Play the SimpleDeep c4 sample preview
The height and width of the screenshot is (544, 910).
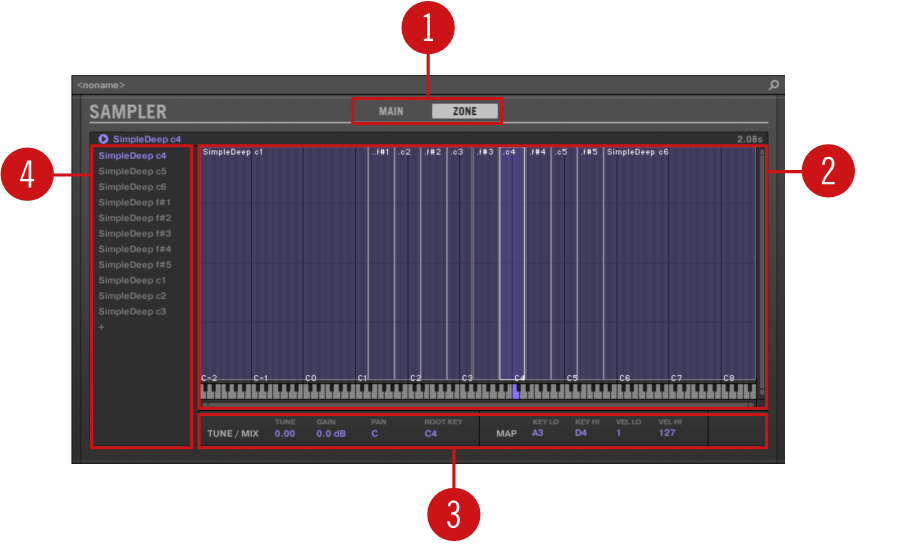103,139
